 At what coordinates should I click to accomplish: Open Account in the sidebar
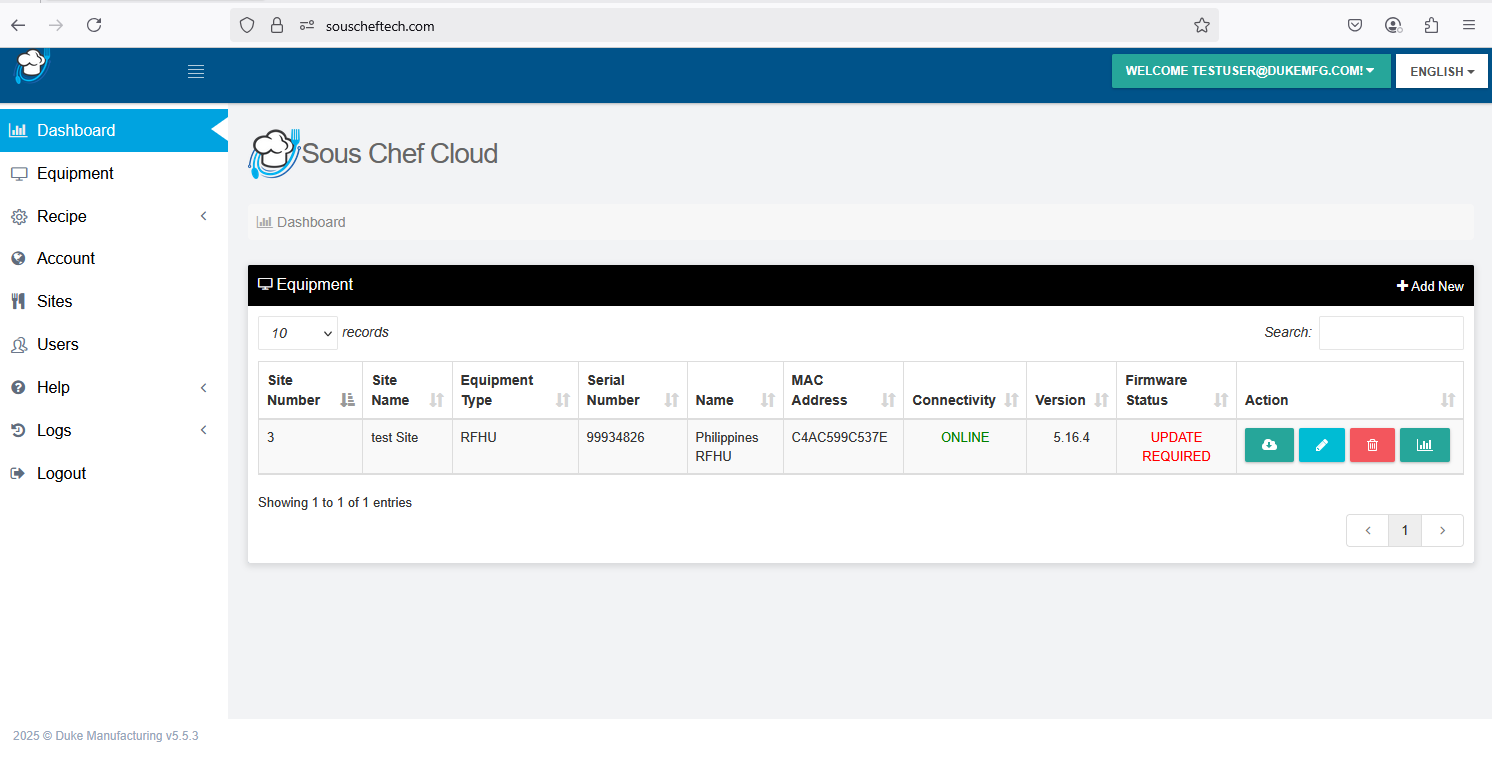(x=114, y=258)
